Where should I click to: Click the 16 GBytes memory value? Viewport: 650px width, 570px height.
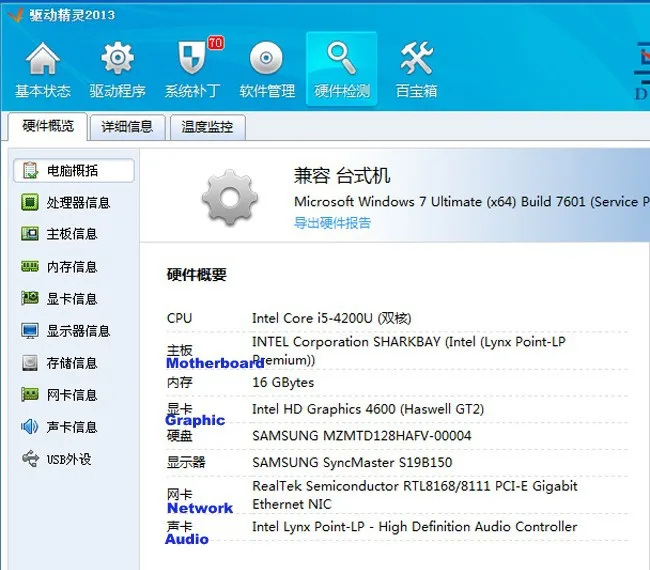283,382
